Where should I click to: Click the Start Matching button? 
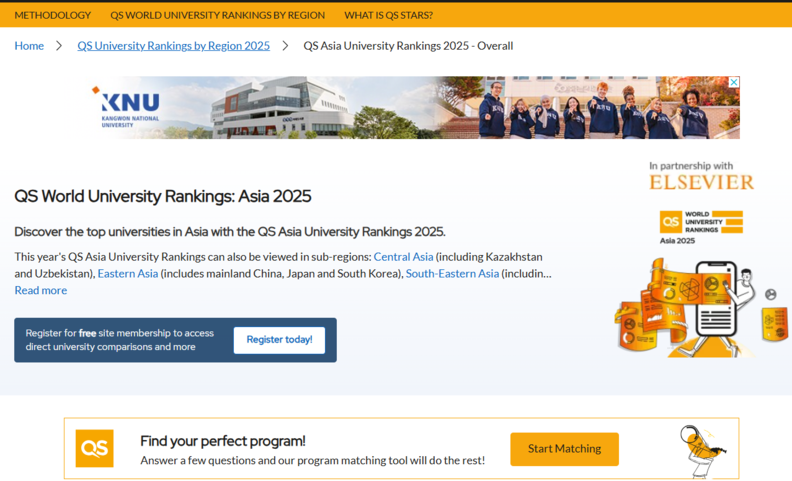564,449
